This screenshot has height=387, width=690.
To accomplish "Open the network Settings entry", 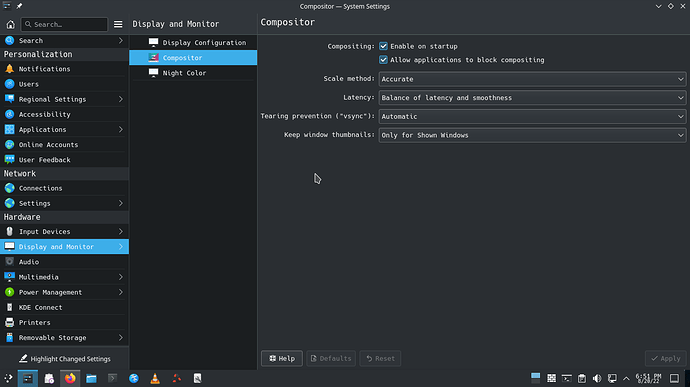I will (x=64, y=203).
